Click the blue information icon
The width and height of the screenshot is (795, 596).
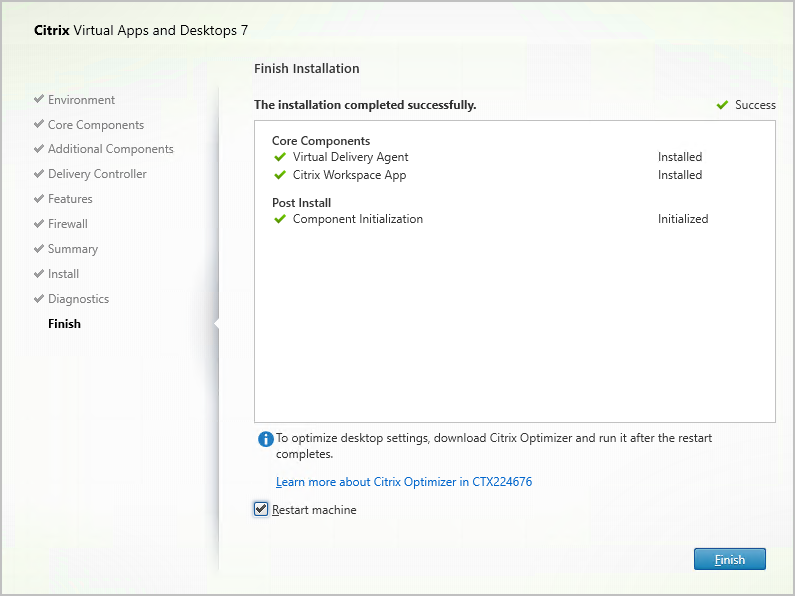265,439
